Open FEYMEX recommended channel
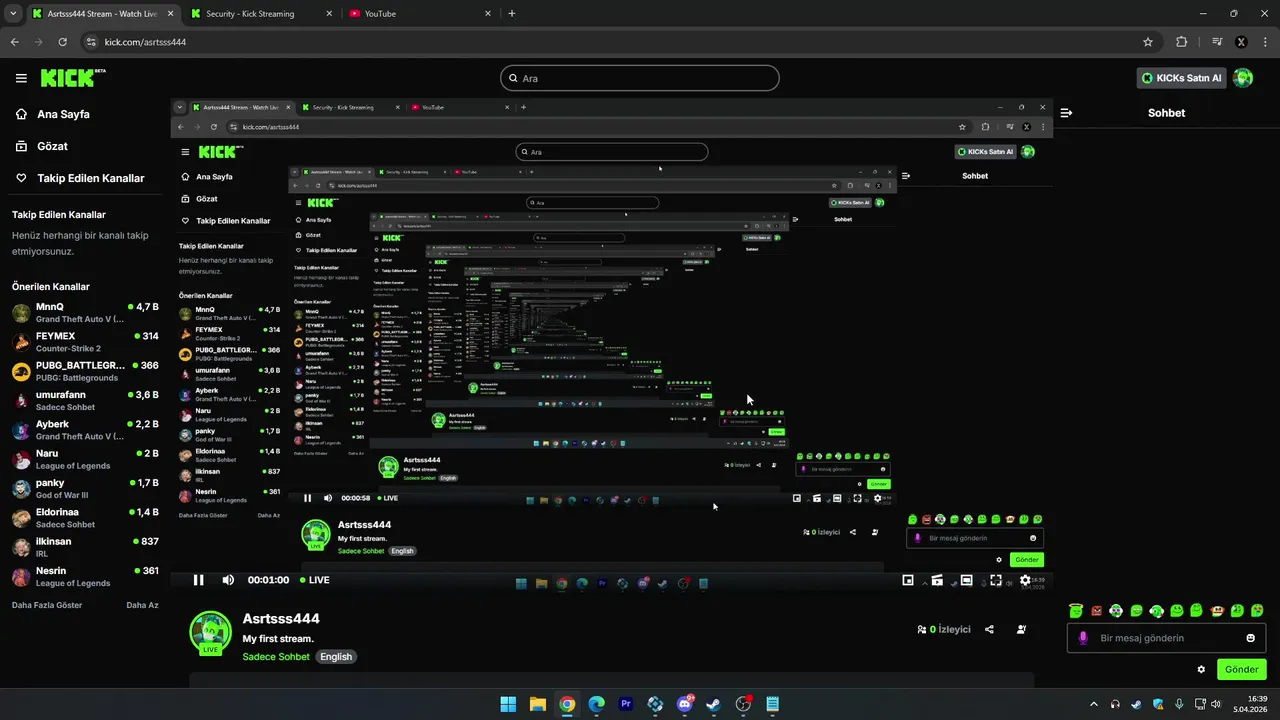 pyautogui.click(x=84, y=342)
